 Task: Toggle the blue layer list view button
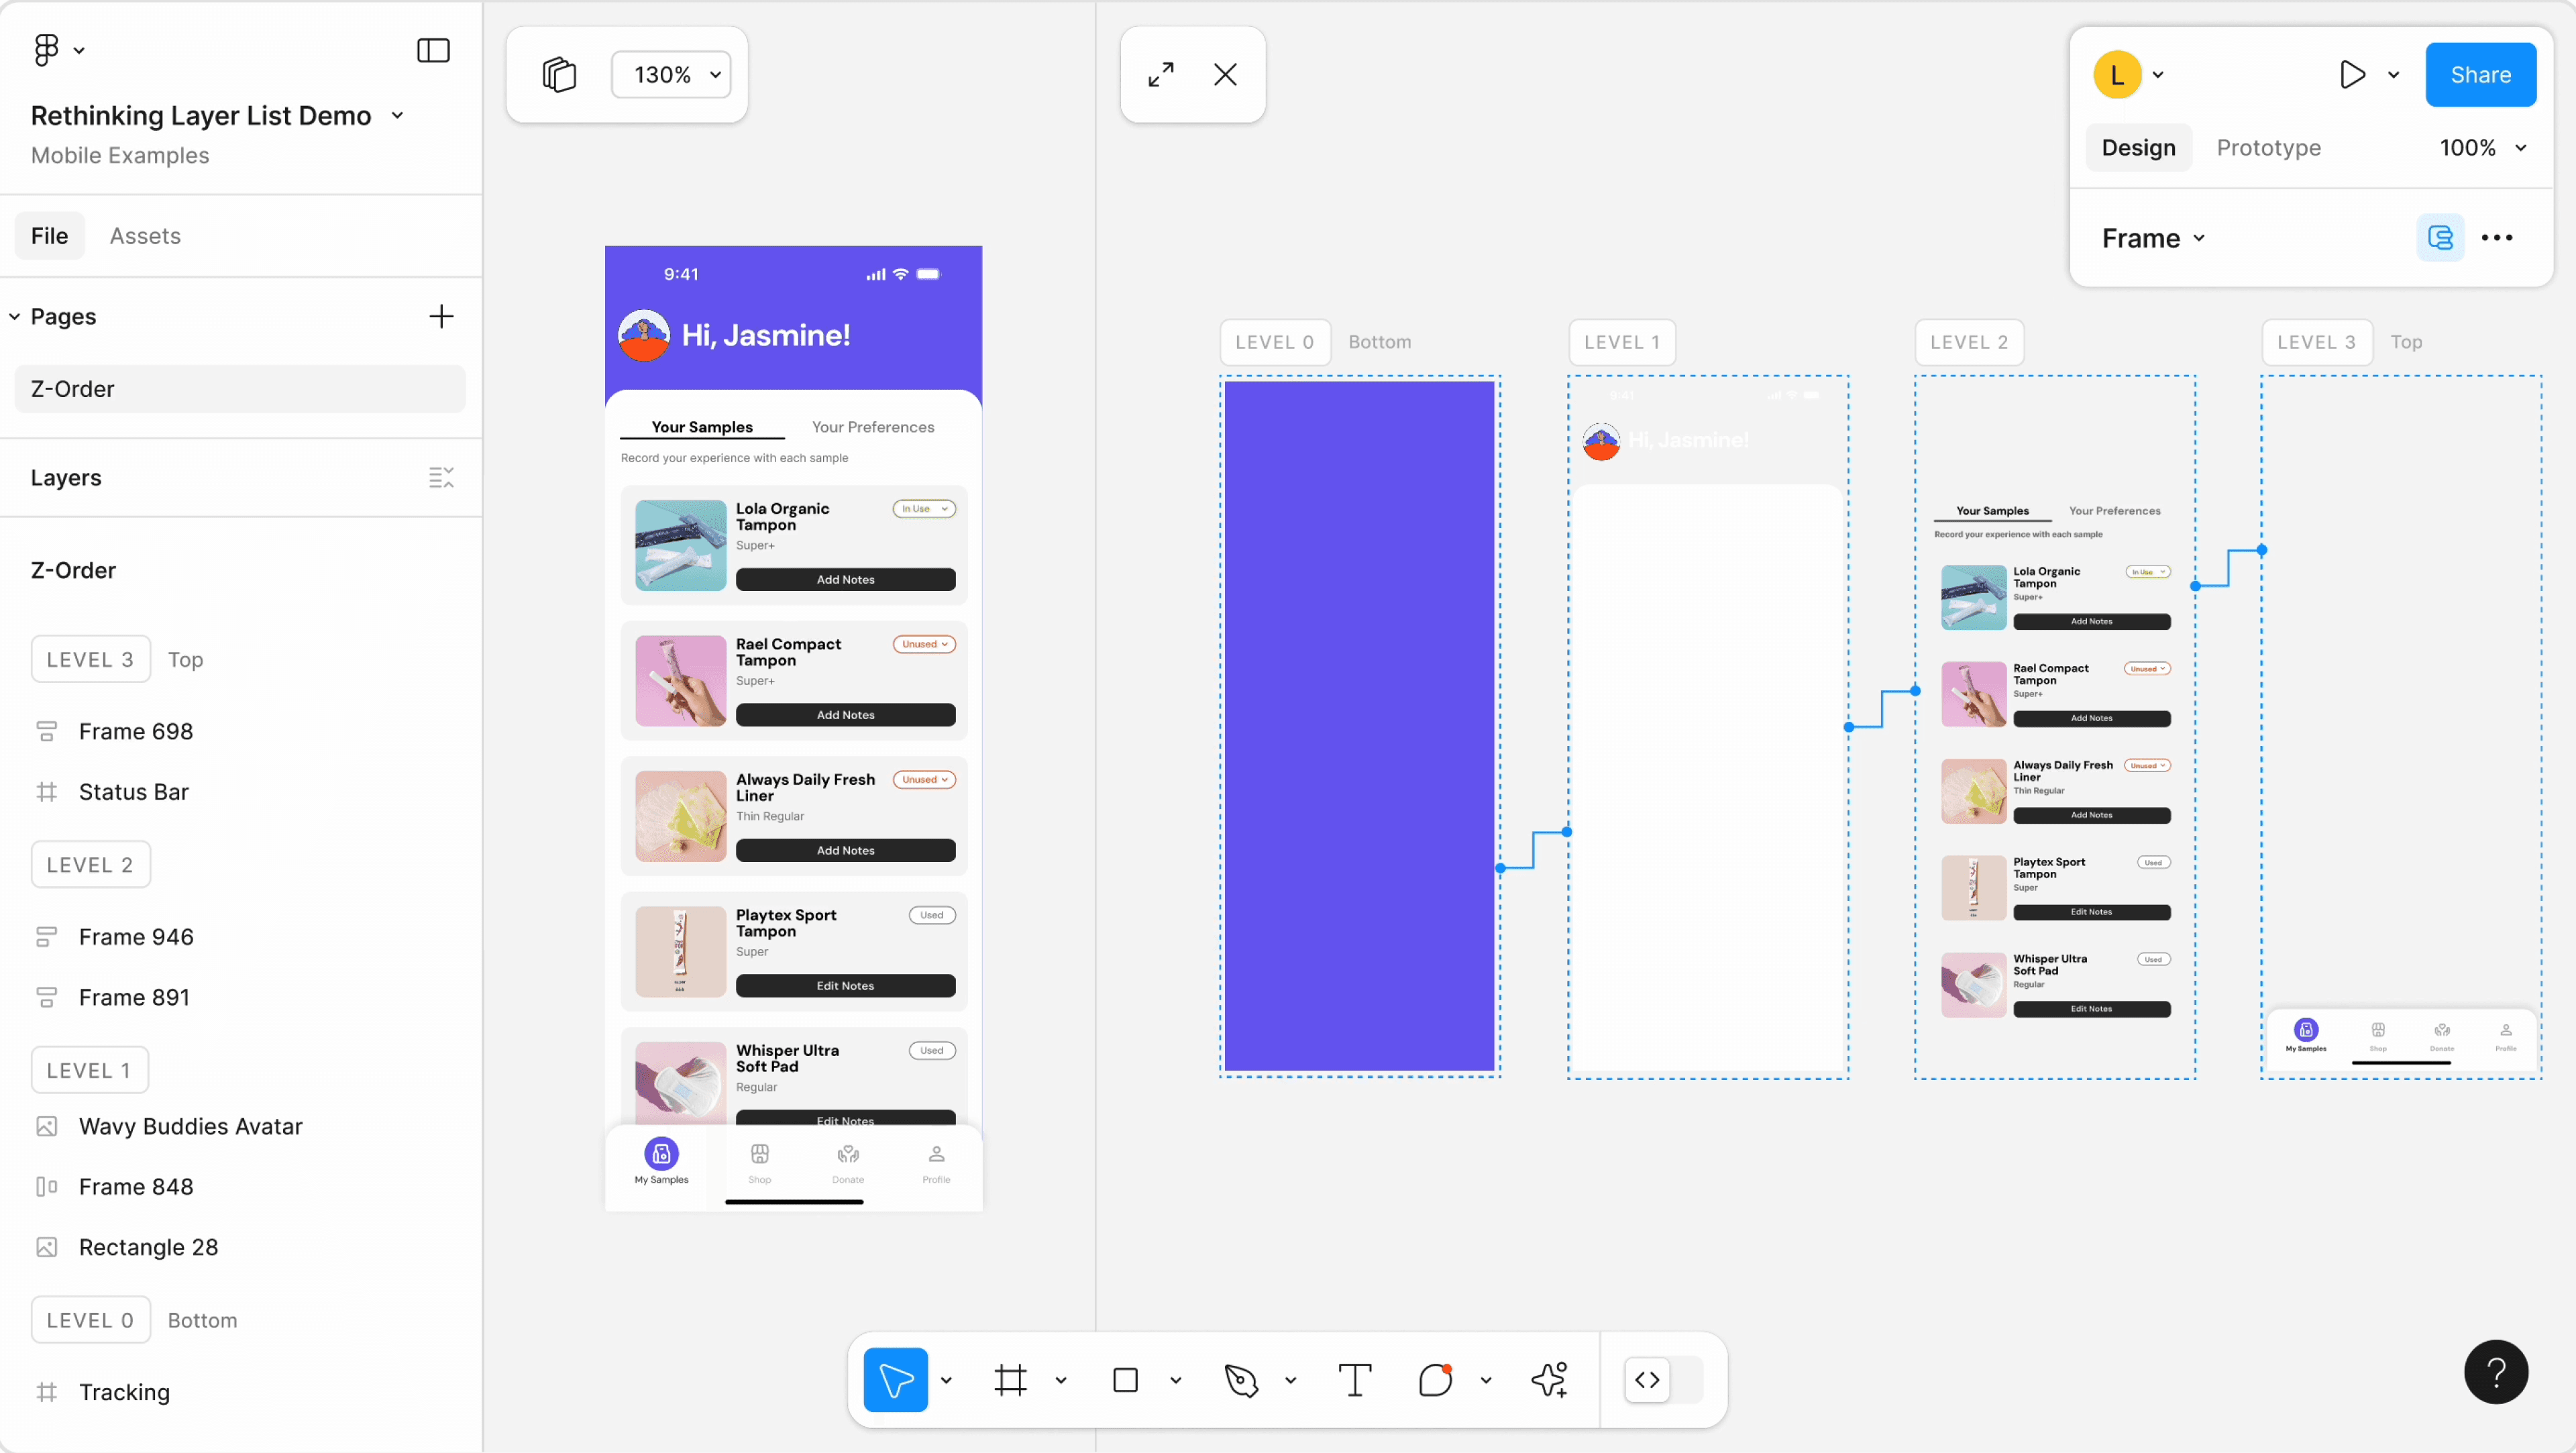coord(2440,238)
